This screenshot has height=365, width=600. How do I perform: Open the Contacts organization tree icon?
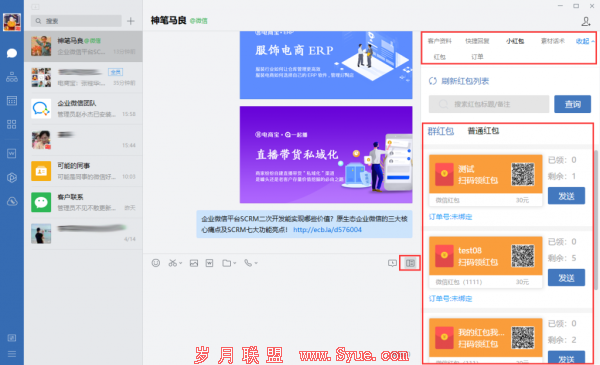point(12,77)
